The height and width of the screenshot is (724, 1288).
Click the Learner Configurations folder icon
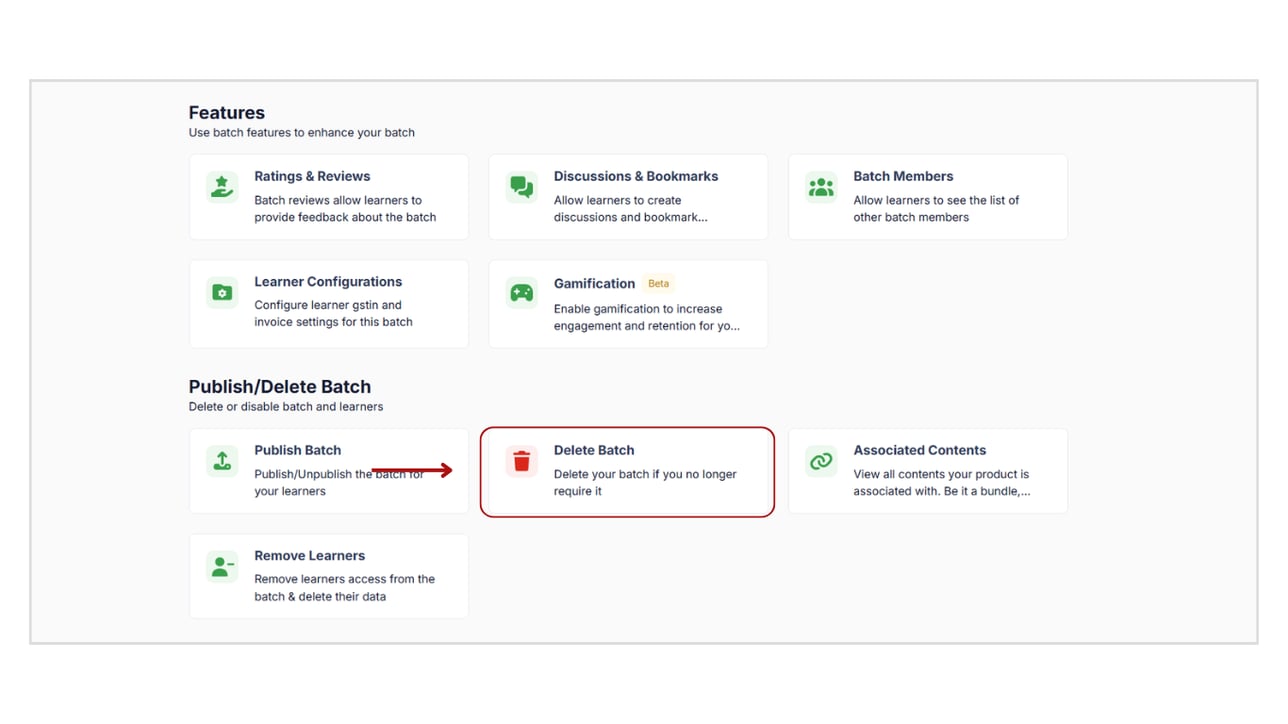(222, 293)
